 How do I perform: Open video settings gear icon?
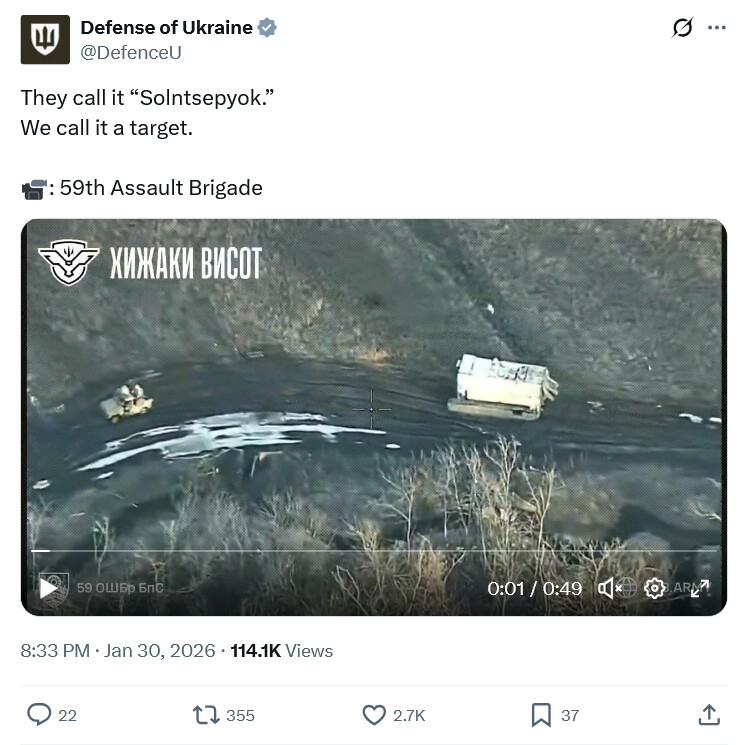click(654, 588)
